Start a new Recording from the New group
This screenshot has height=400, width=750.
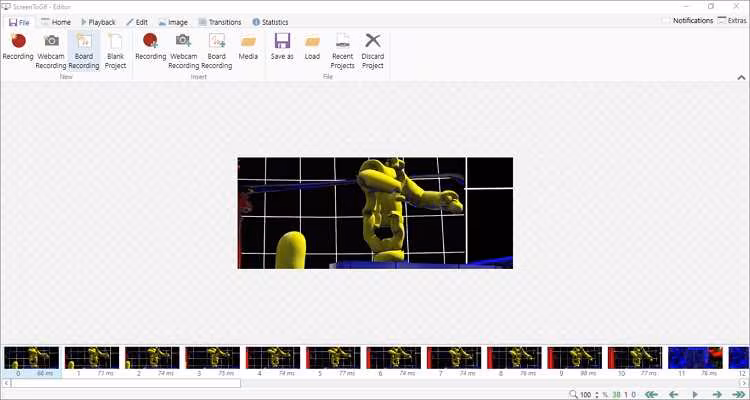tap(18, 48)
